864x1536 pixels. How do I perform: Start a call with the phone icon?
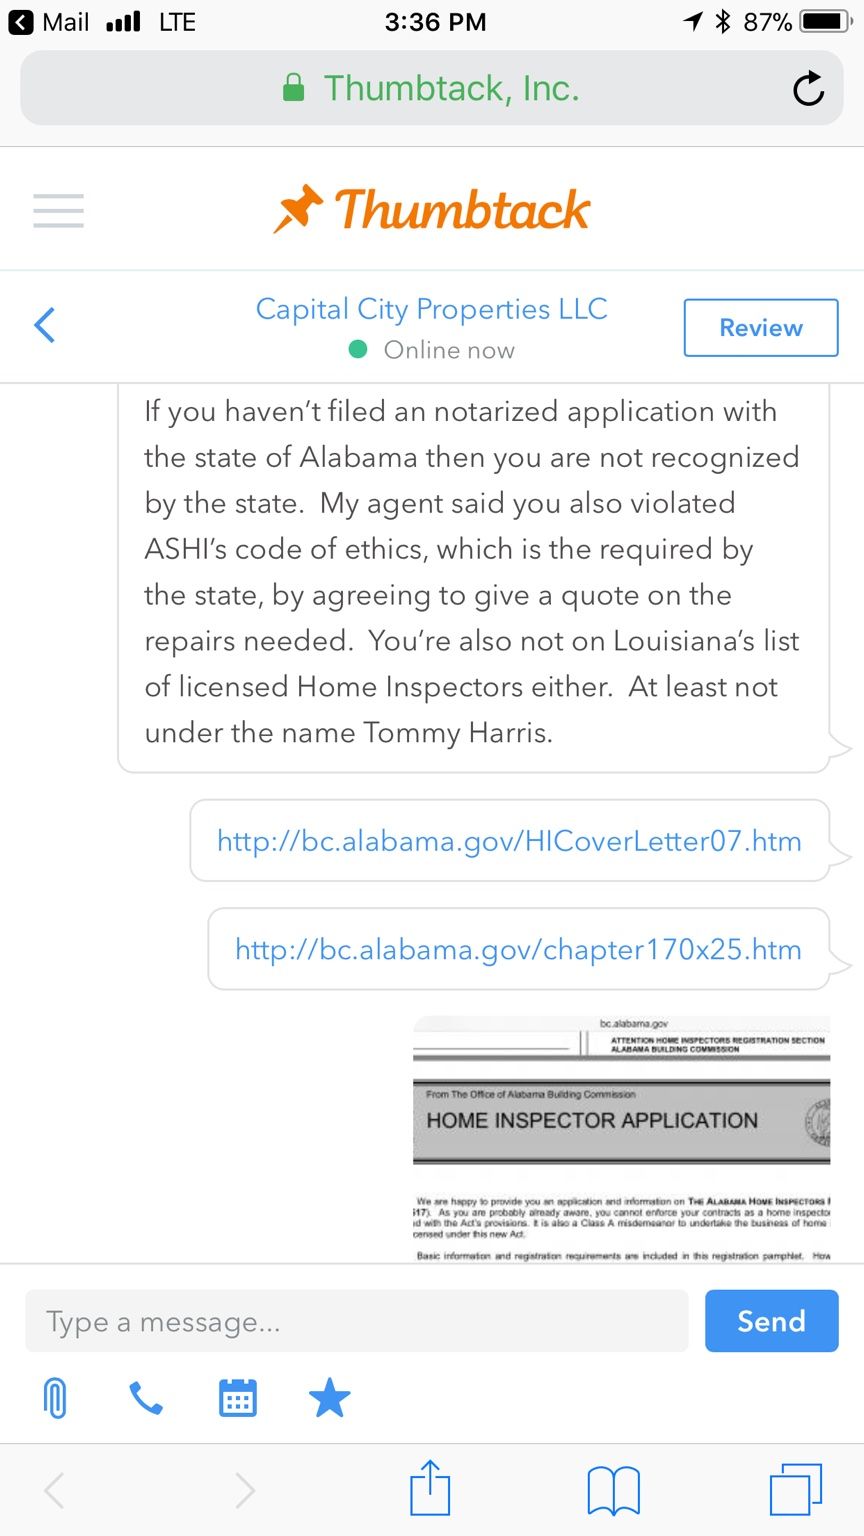click(146, 1398)
